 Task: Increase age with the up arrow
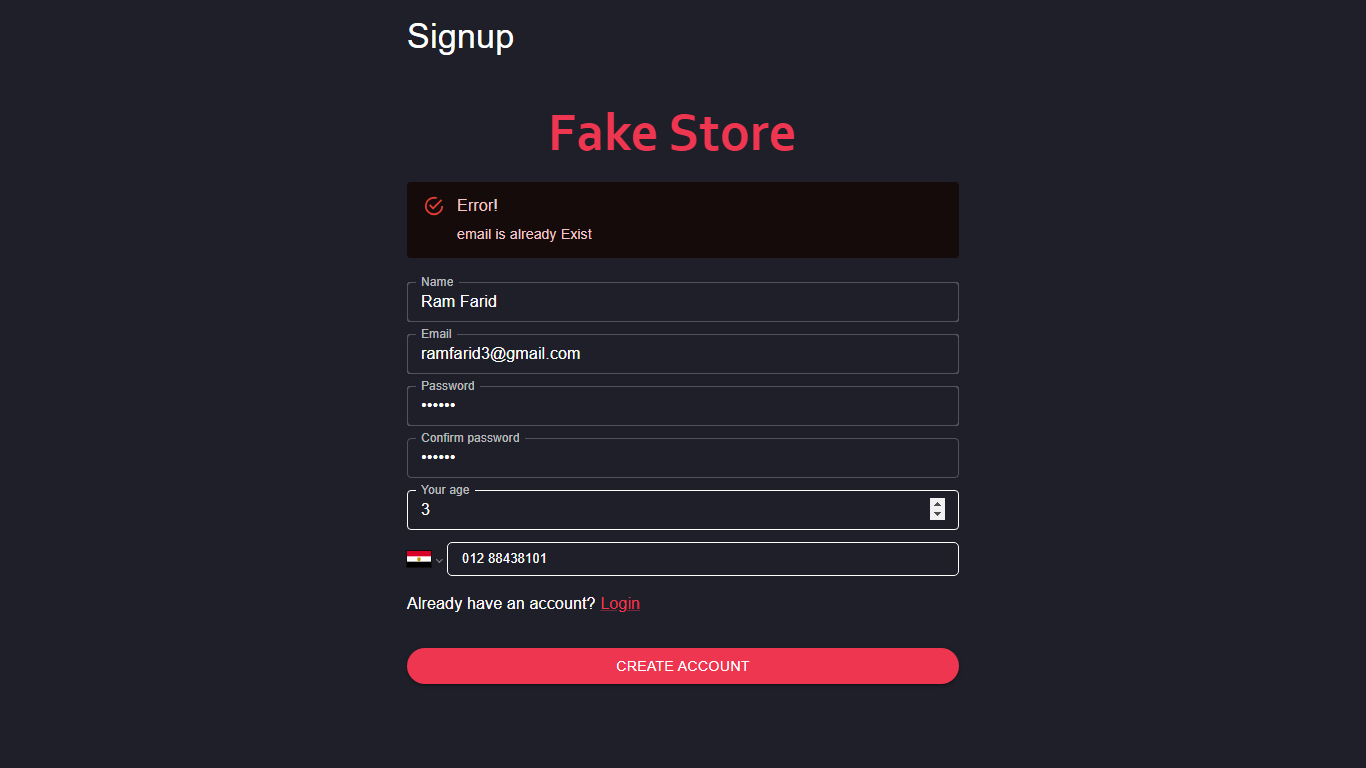(937, 504)
